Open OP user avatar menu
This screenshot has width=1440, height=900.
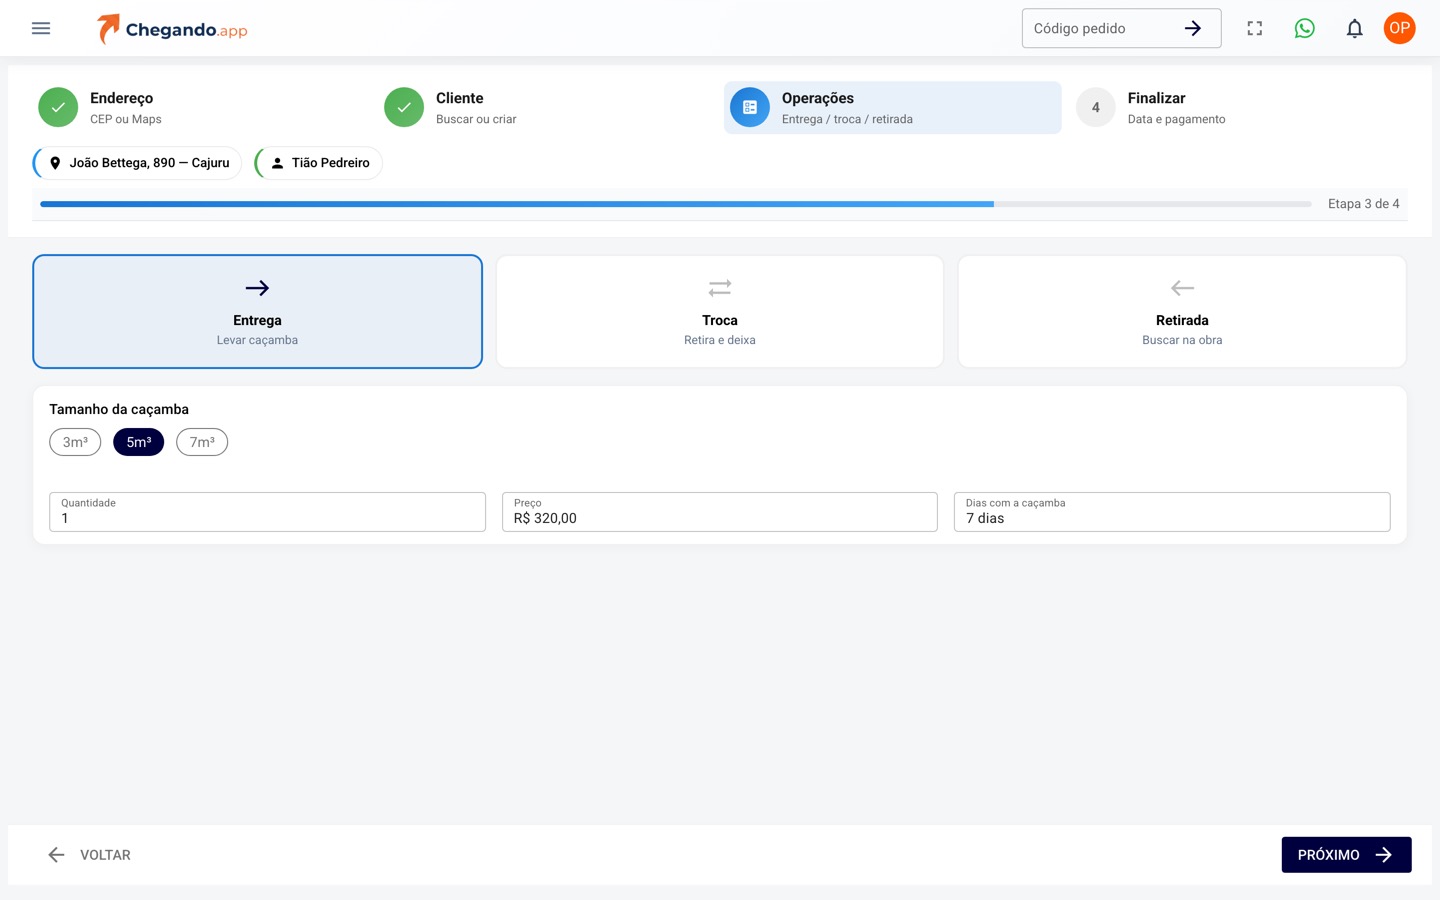pos(1400,28)
